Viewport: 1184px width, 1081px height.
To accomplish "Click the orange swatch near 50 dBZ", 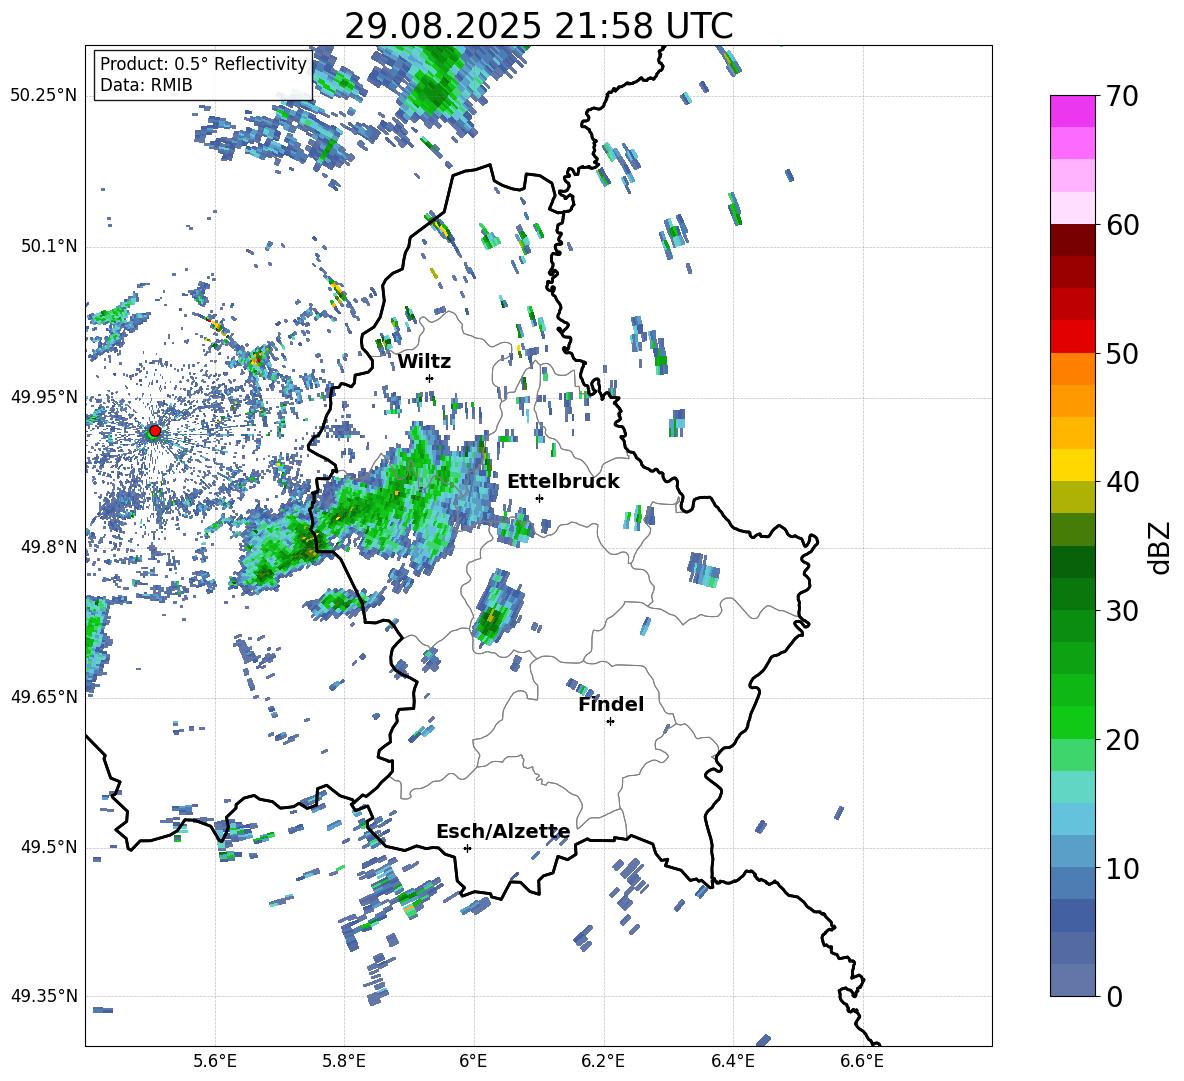I will (1072, 369).
